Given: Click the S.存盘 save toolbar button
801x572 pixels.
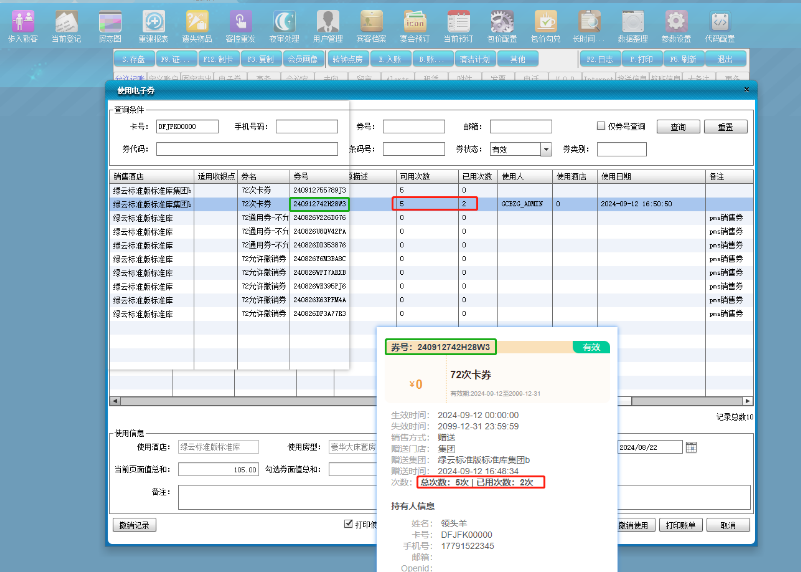Looking at the screenshot, I should tap(134, 59).
